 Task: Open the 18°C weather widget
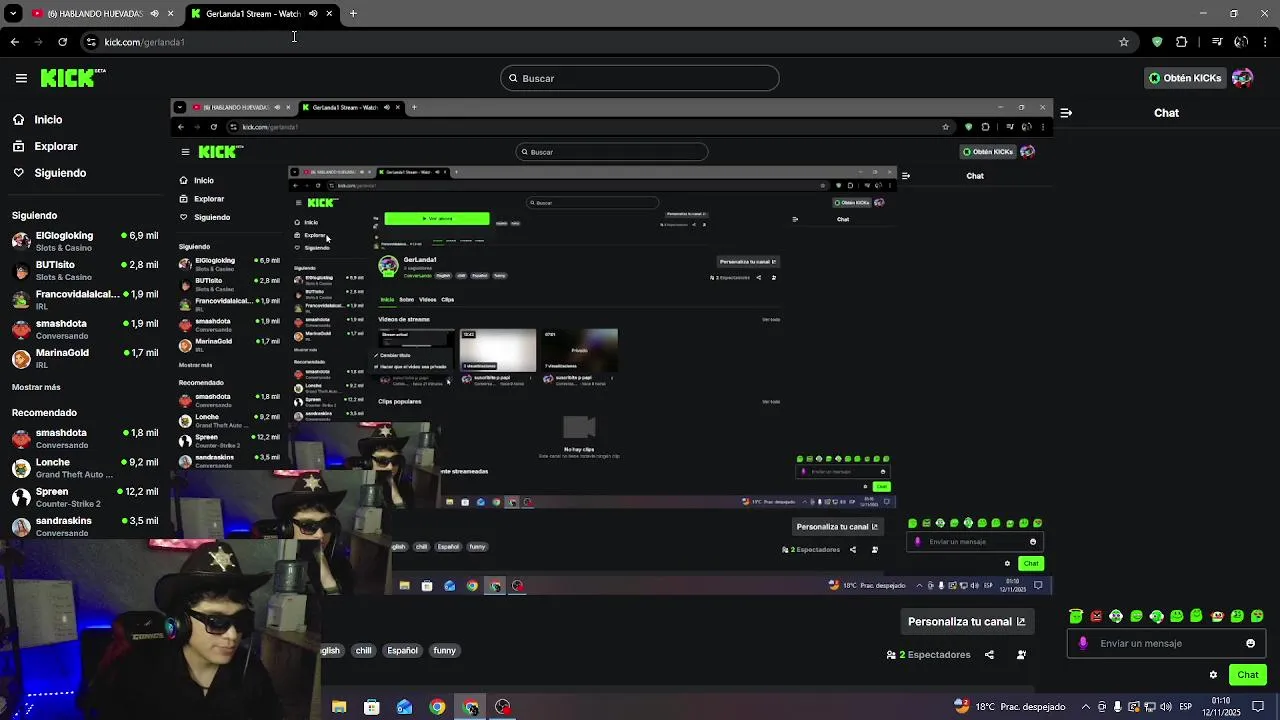[1009, 706]
